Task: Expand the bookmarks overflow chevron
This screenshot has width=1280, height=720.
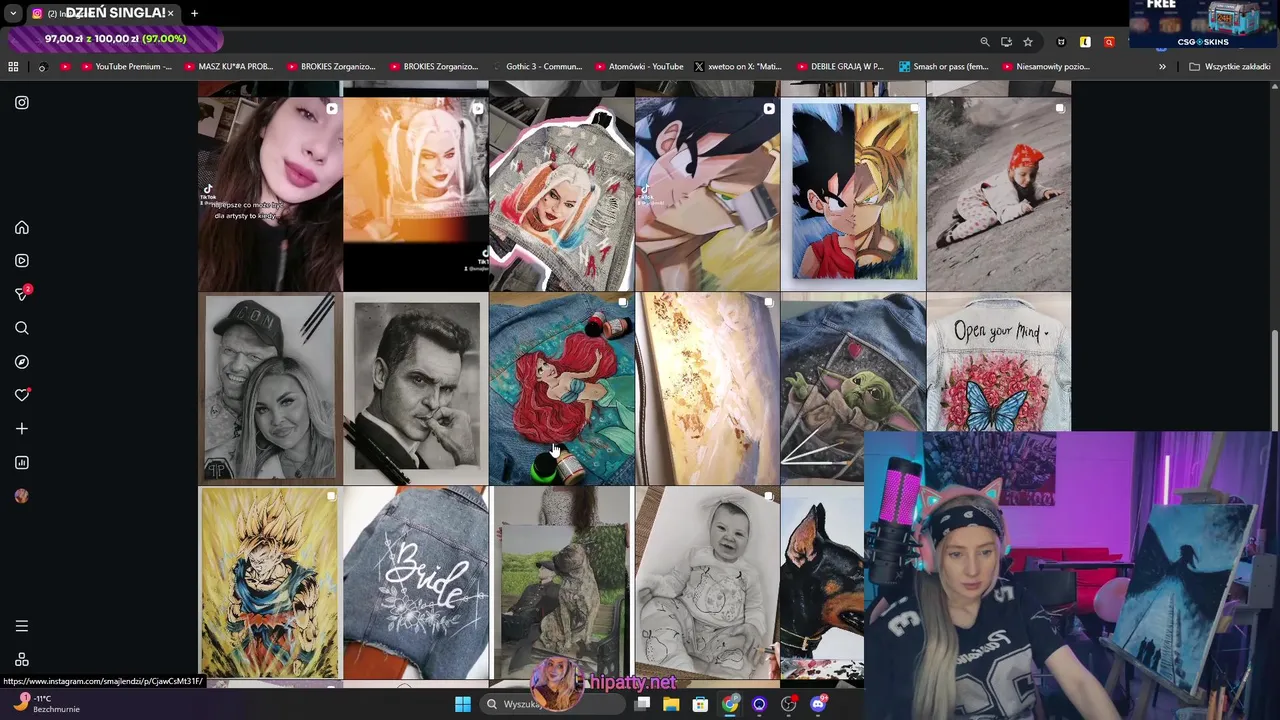Action: 1162,67
